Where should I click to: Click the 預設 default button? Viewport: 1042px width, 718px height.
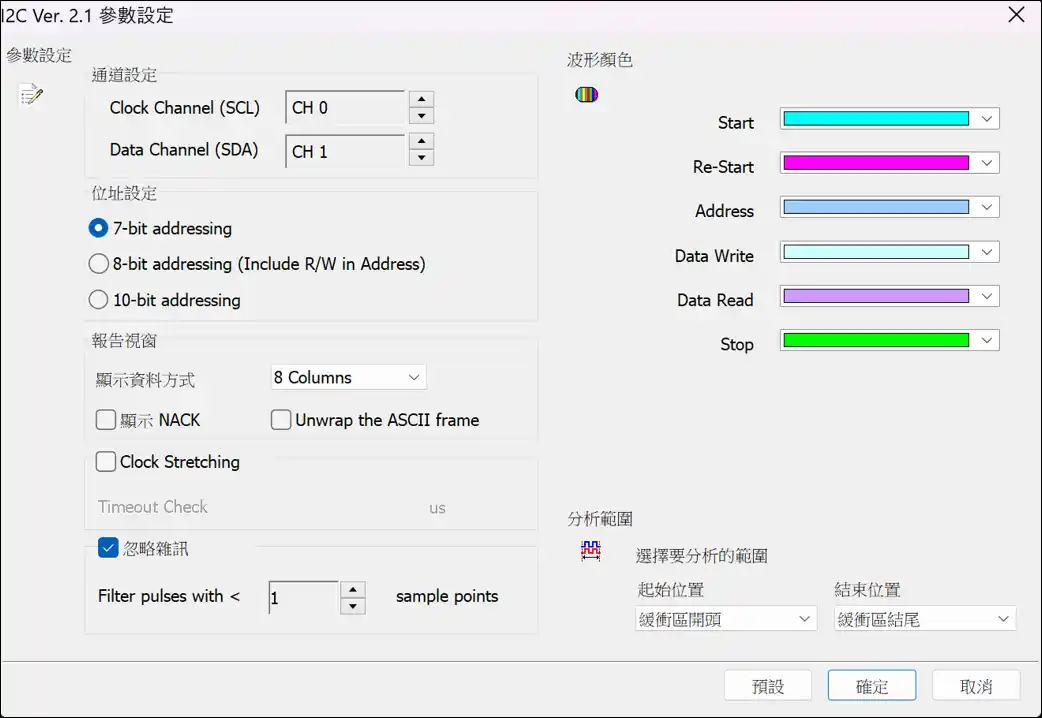(x=767, y=686)
